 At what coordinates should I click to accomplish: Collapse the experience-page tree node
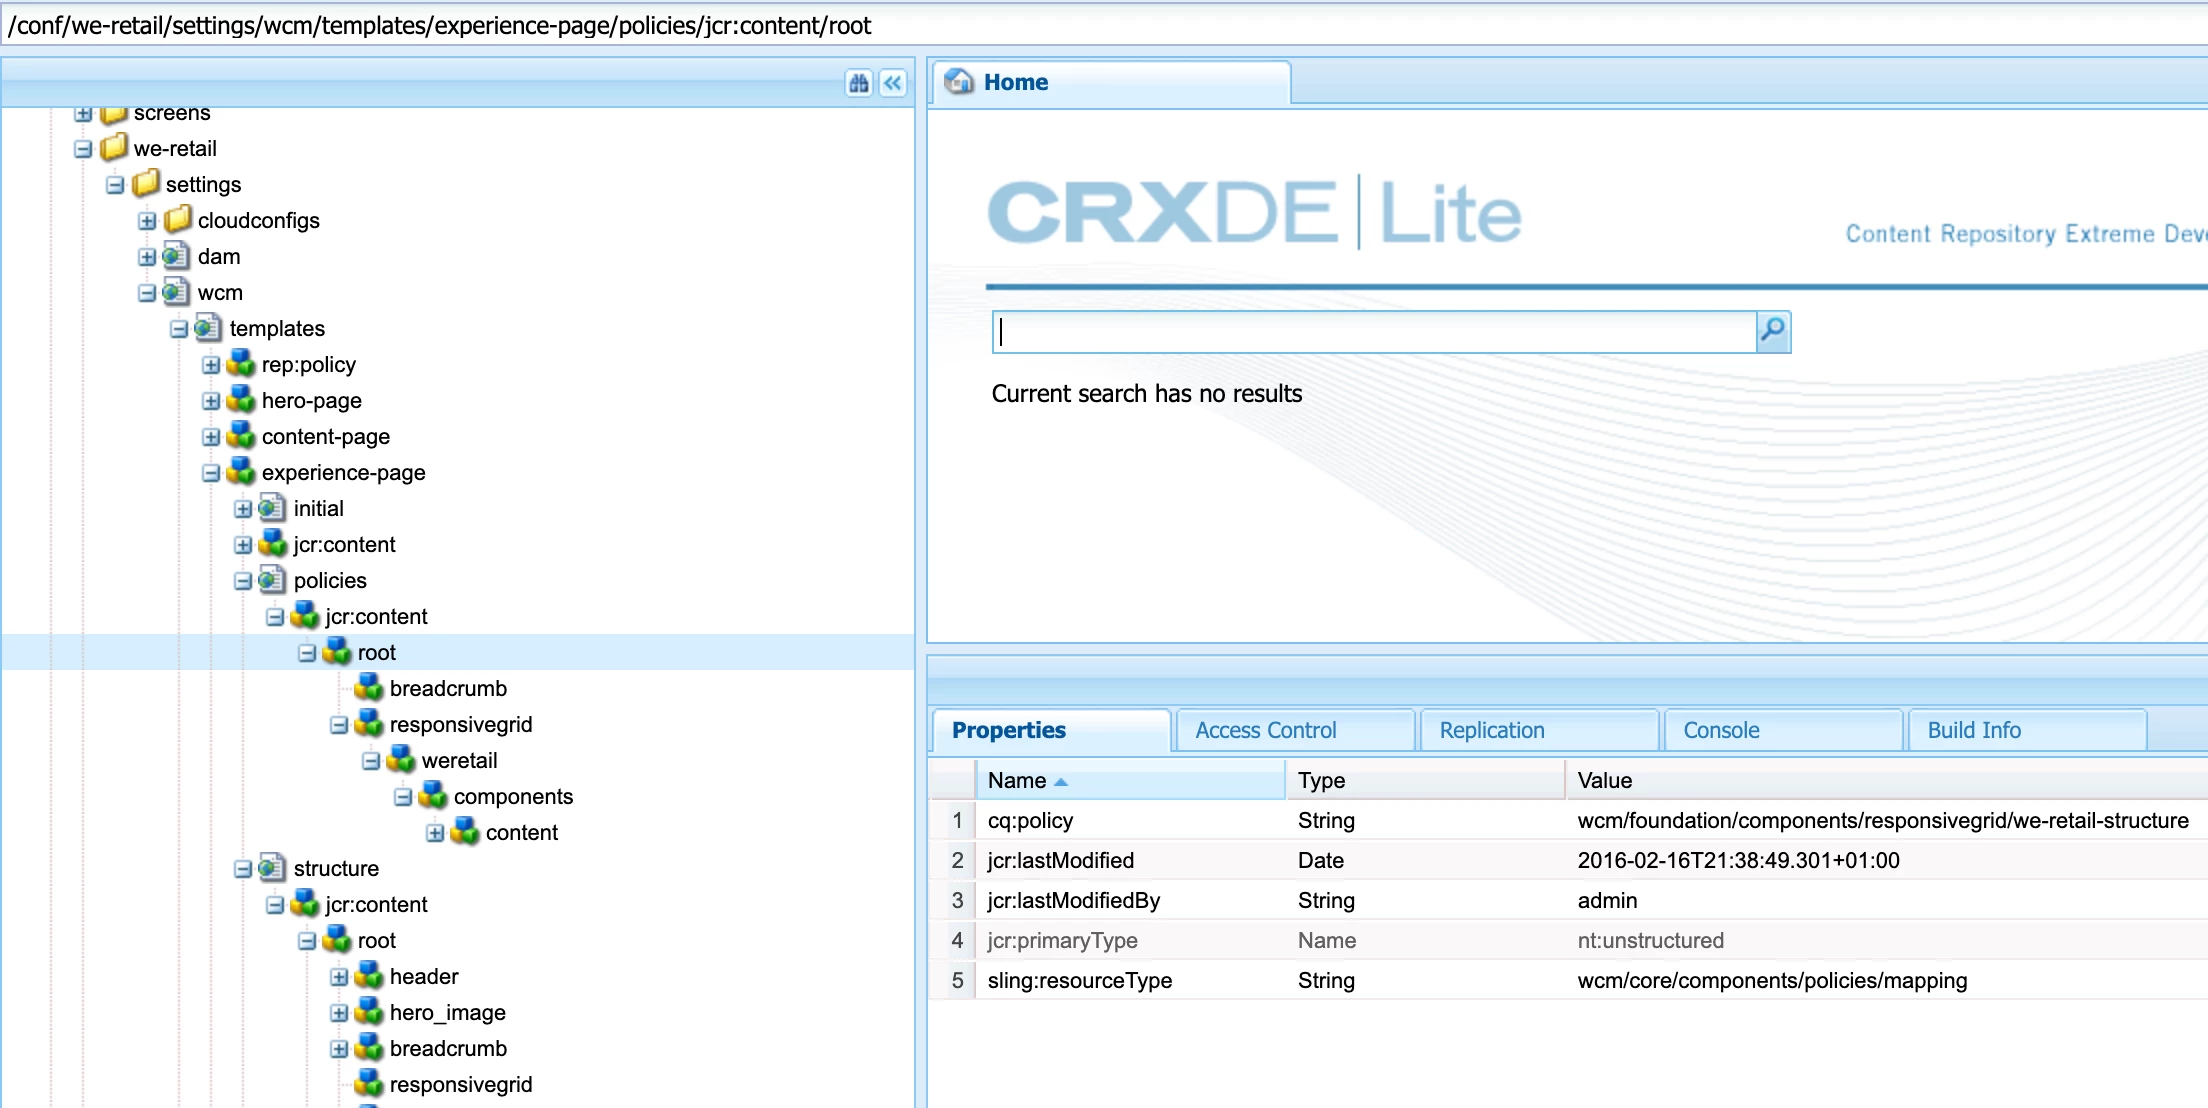210,473
